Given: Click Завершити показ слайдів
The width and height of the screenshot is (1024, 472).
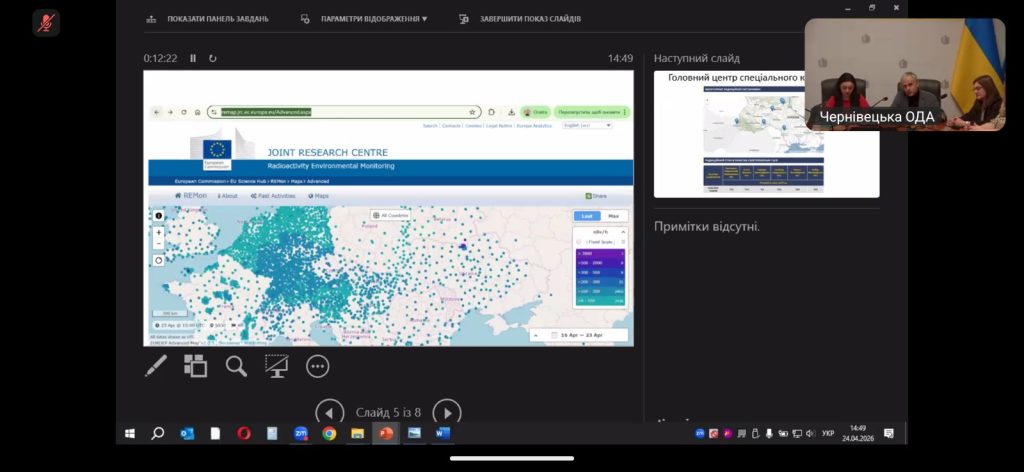Looking at the screenshot, I should [520, 19].
